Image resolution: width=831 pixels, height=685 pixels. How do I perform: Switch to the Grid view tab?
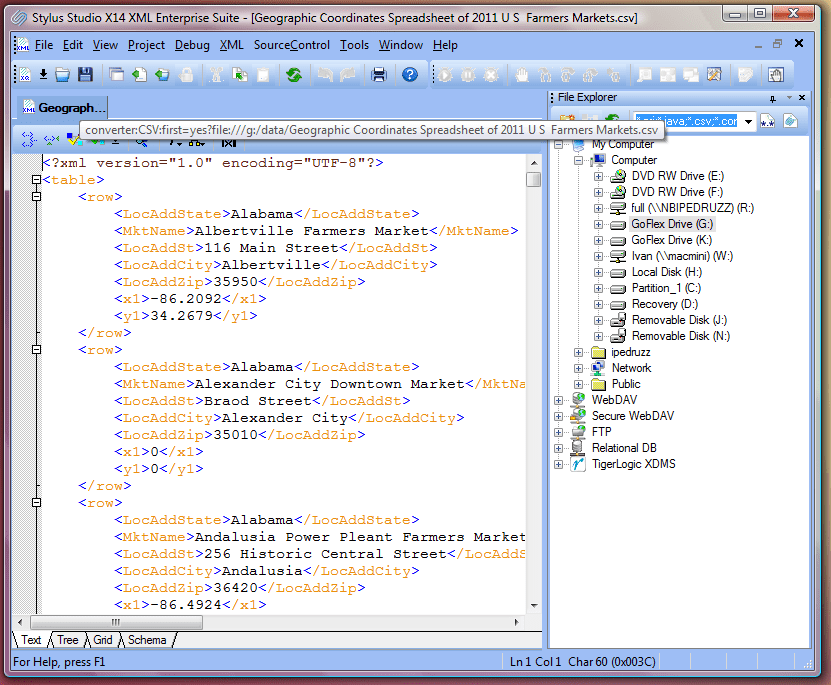click(x=103, y=640)
